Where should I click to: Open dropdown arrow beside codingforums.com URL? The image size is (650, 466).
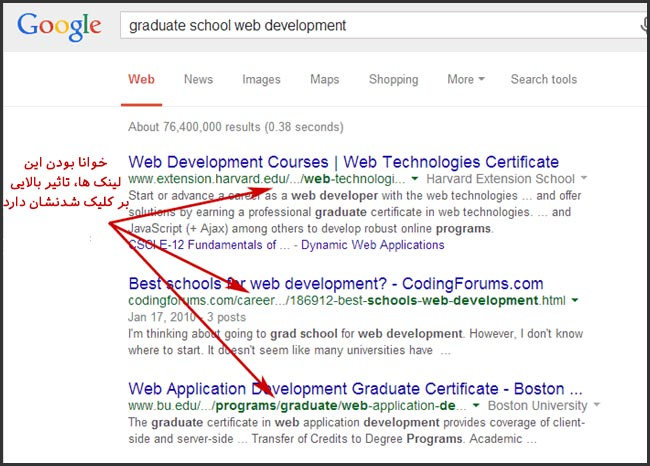point(575,300)
